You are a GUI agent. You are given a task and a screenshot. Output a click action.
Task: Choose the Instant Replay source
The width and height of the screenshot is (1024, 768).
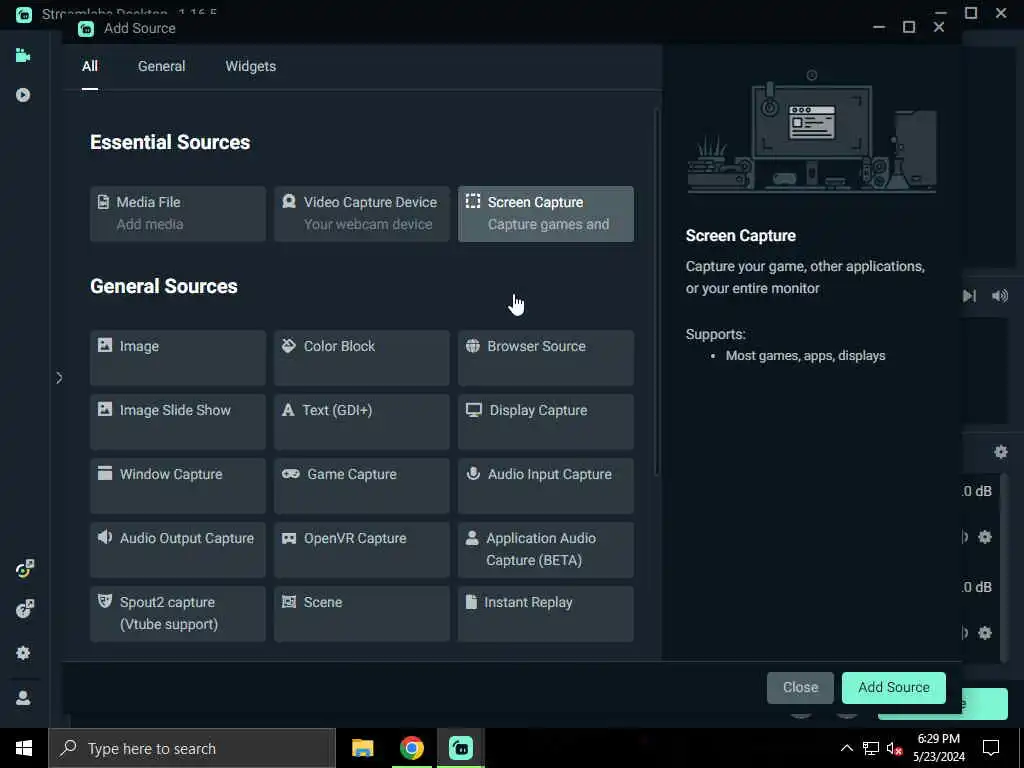(x=546, y=613)
